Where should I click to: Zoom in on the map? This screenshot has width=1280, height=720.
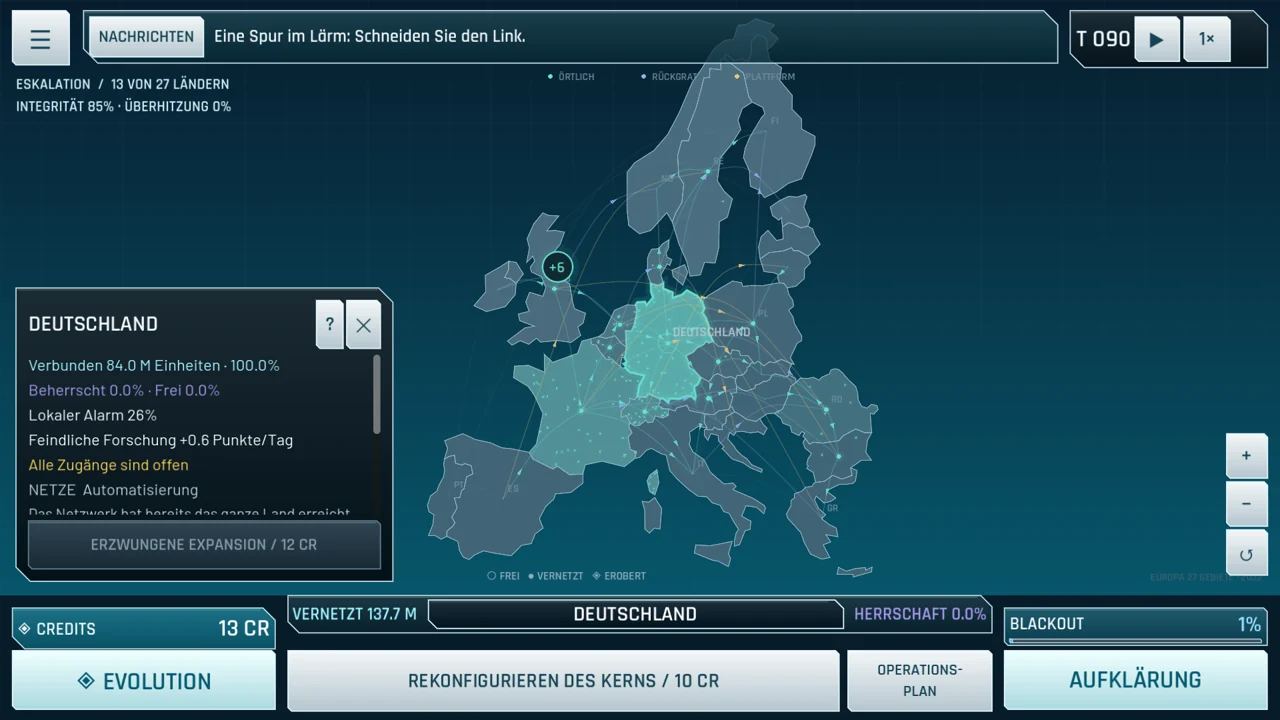pos(1246,456)
